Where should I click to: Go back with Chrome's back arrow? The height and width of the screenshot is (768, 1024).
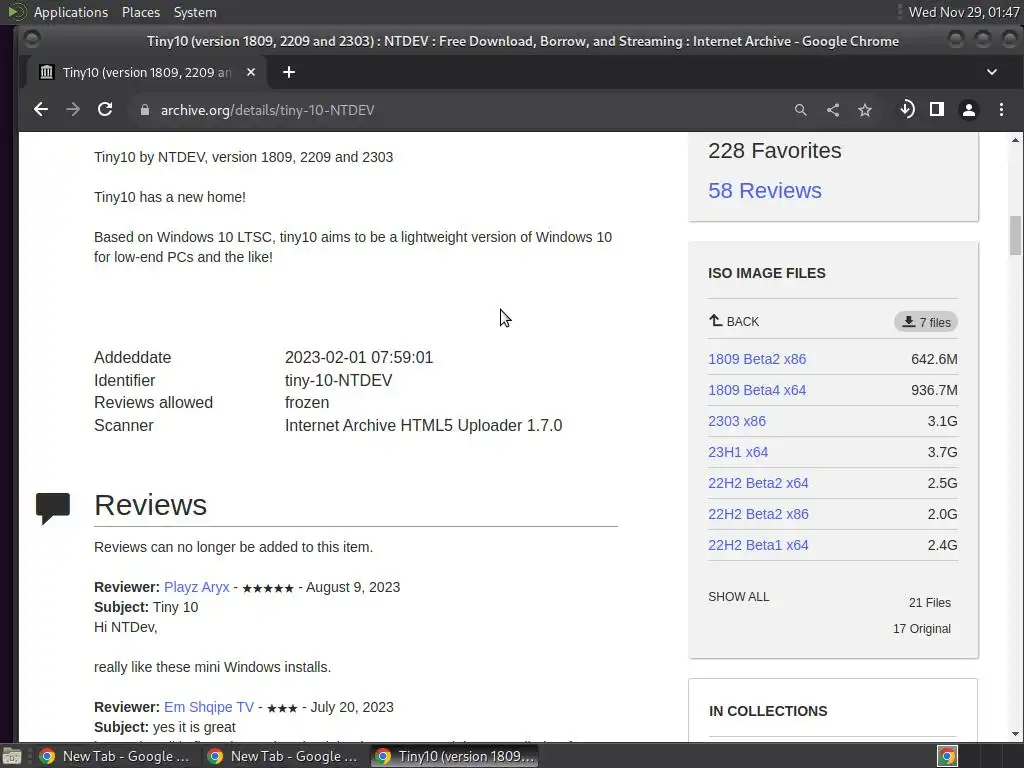[40, 110]
